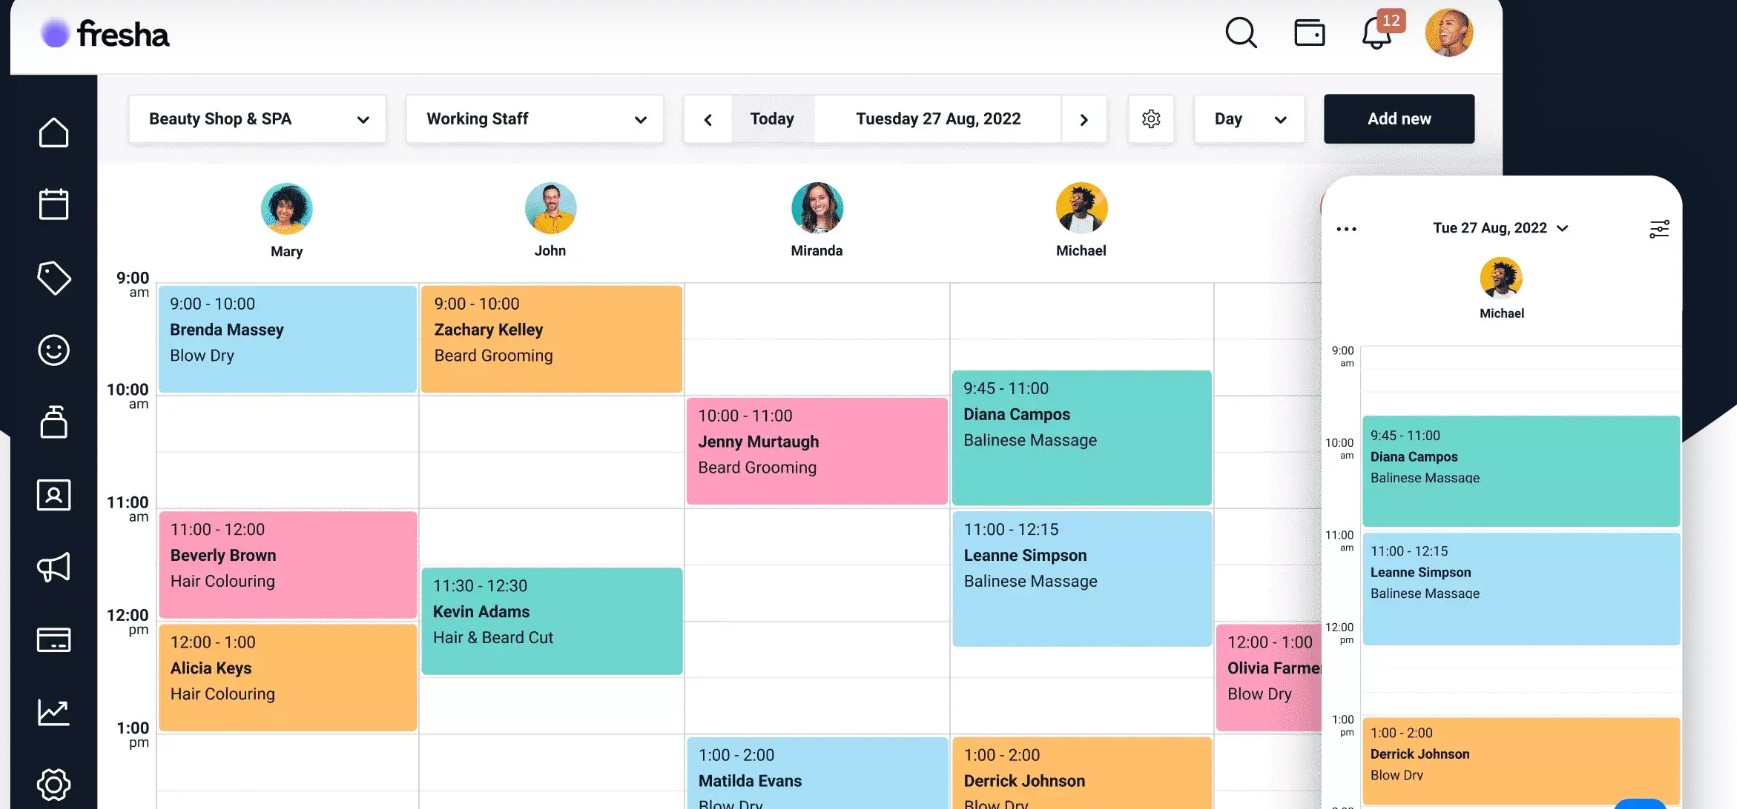Open notifications bell with 12 badge
Image resolution: width=1737 pixels, height=809 pixels.
pos(1377,34)
